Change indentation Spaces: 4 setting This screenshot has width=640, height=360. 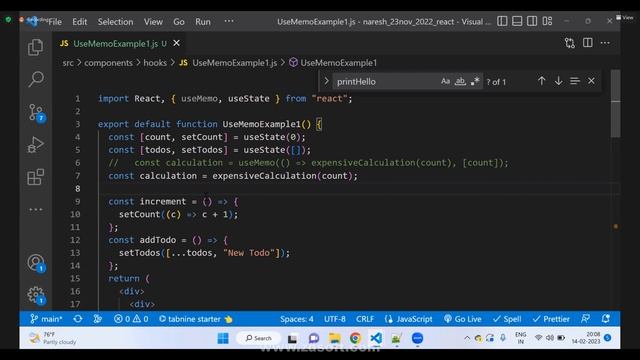pos(297,319)
